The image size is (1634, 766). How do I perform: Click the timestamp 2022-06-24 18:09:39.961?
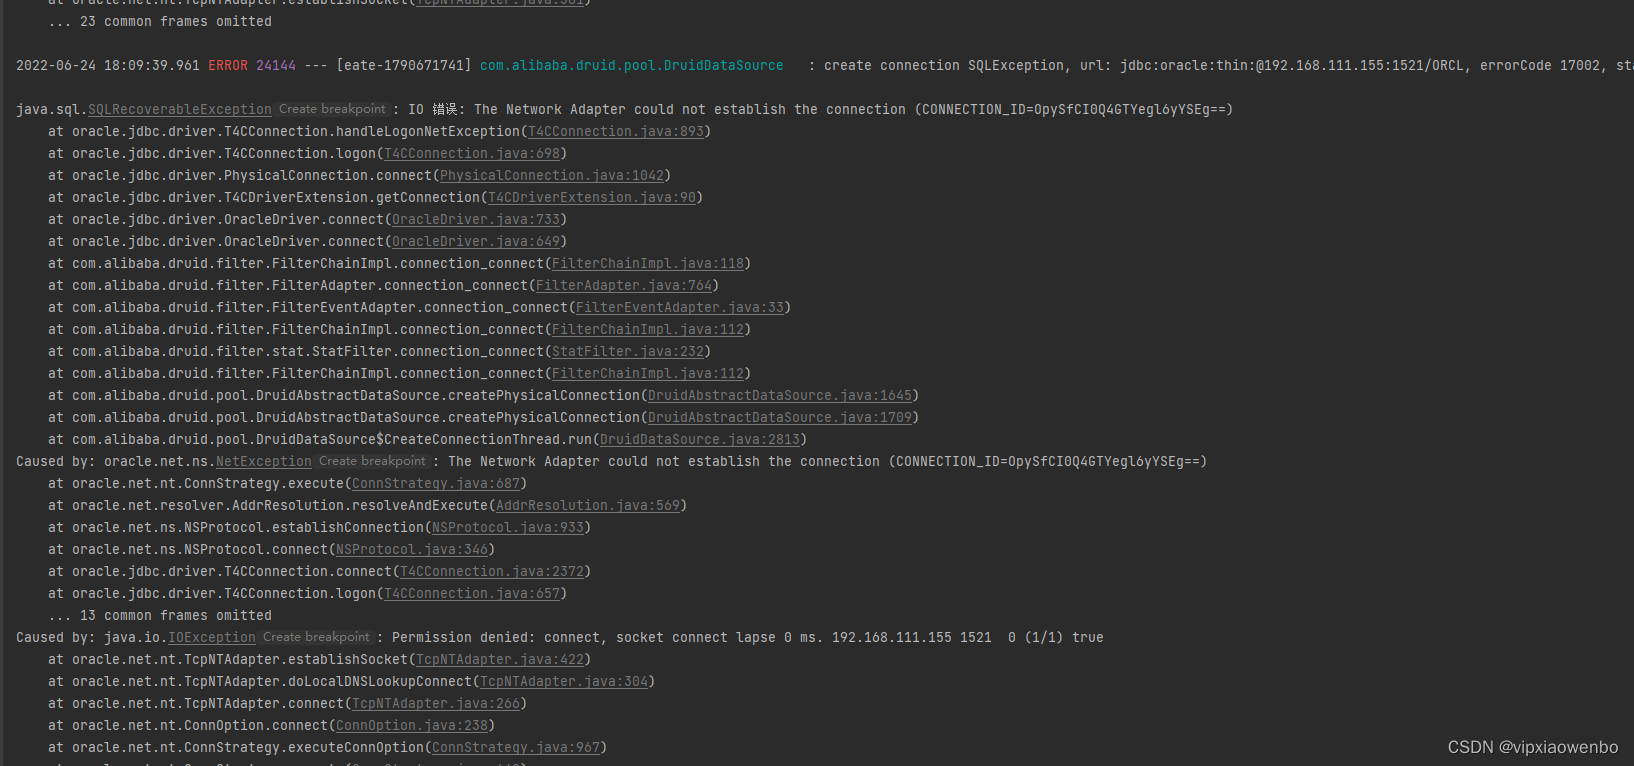[x=108, y=66]
